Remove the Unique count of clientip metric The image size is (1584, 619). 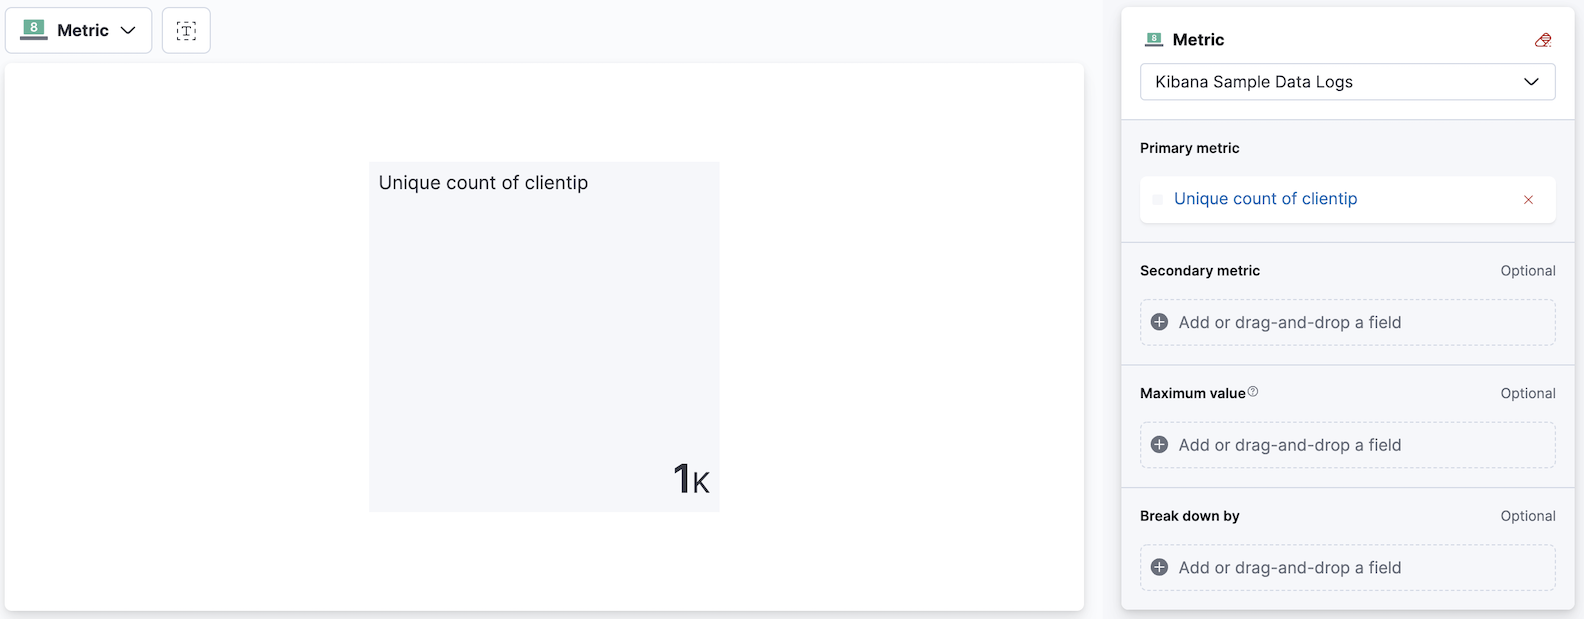[x=1528, y=199]
